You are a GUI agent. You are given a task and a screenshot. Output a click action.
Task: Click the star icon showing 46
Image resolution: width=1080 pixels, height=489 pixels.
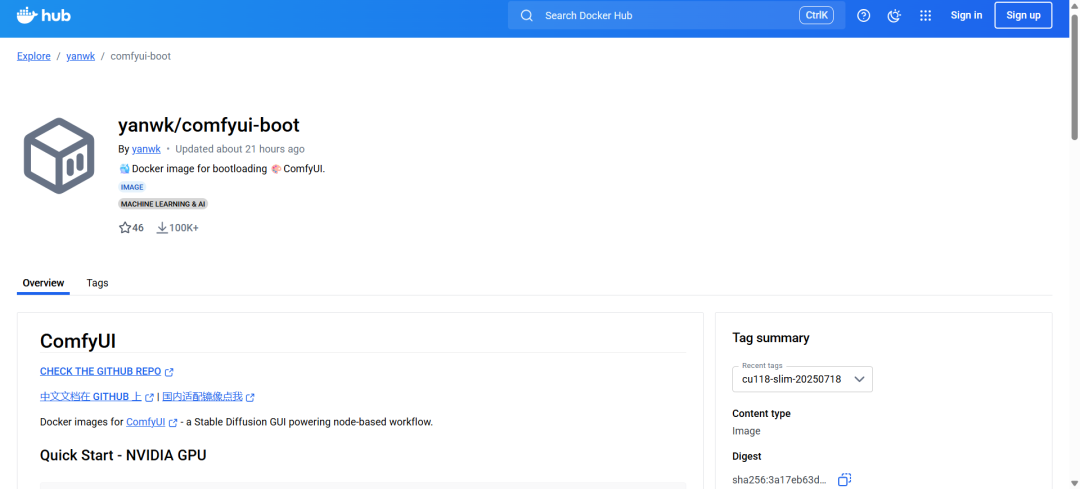click(x=125, y=227)
